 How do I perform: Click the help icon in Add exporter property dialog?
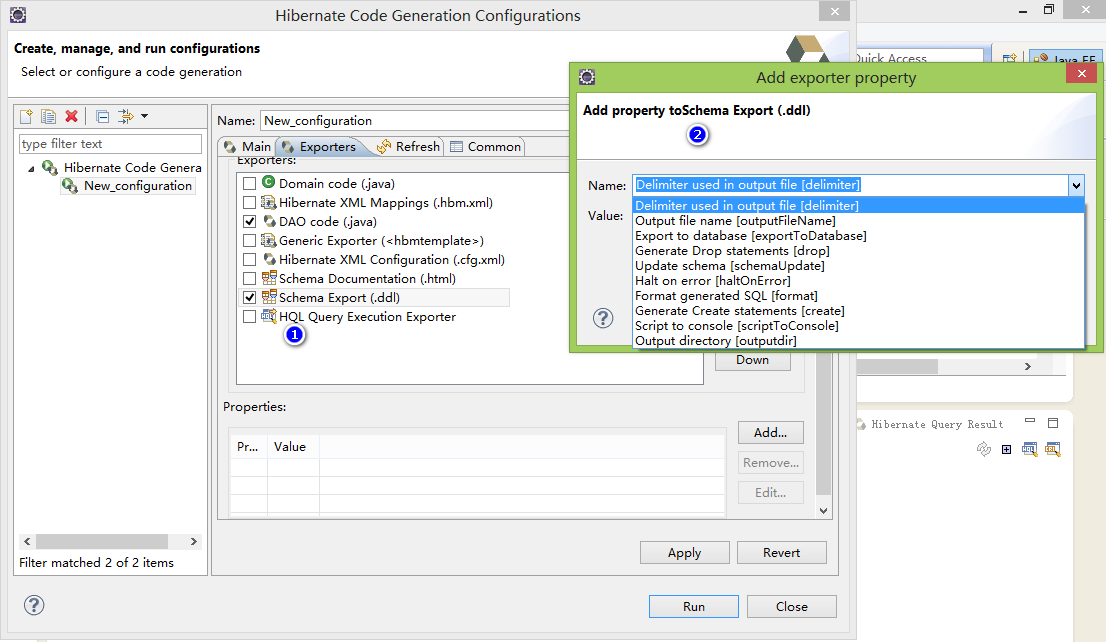(603, 318)
